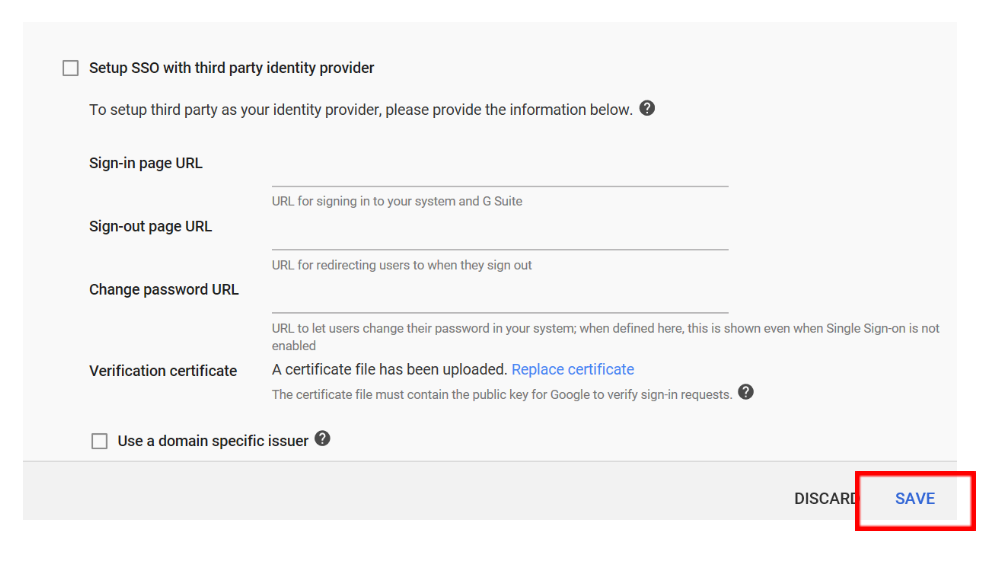Click the Setup SSO with third party label text
This screenshot has width=1003, height=562.
point(231,68)
